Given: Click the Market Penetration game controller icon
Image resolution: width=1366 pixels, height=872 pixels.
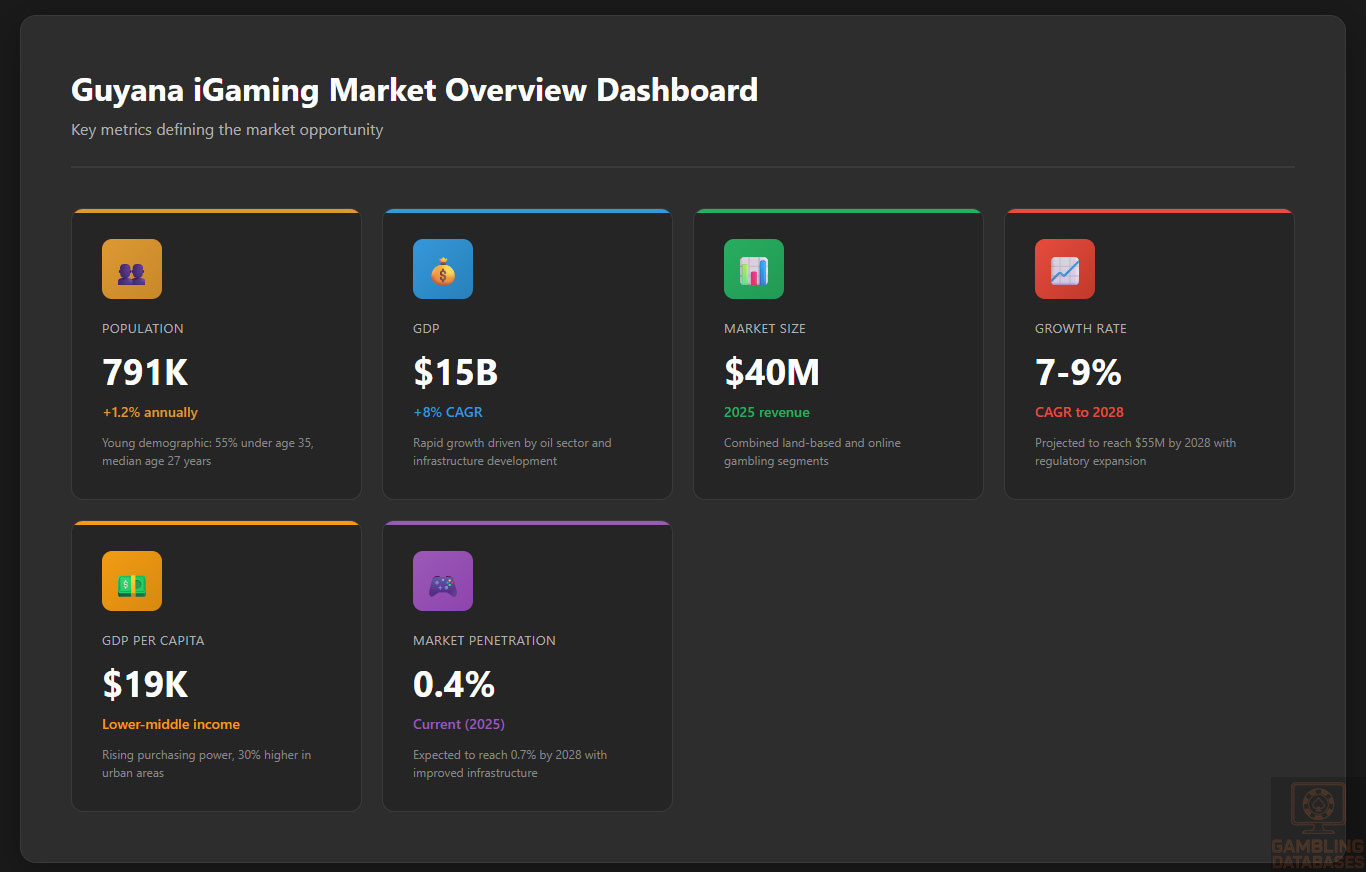Looking at the screenshot, I should pyautogui.click(x=443, y=581).
